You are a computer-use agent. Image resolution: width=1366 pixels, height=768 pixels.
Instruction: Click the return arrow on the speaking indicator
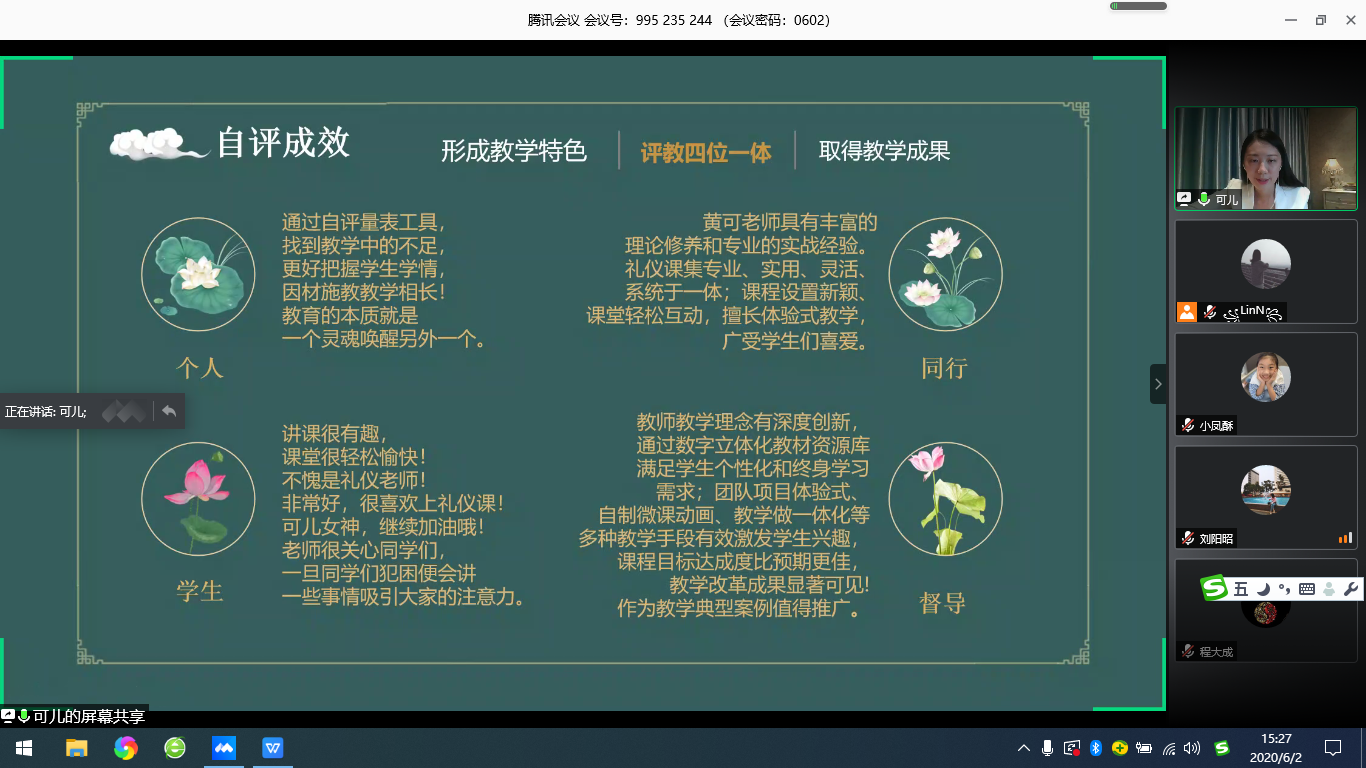click(x=169, y=411)
